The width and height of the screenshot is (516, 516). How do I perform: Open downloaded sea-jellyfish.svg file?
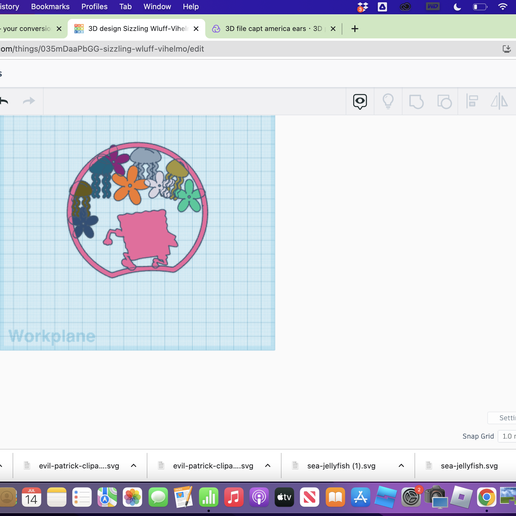click(x=469, y=466)
